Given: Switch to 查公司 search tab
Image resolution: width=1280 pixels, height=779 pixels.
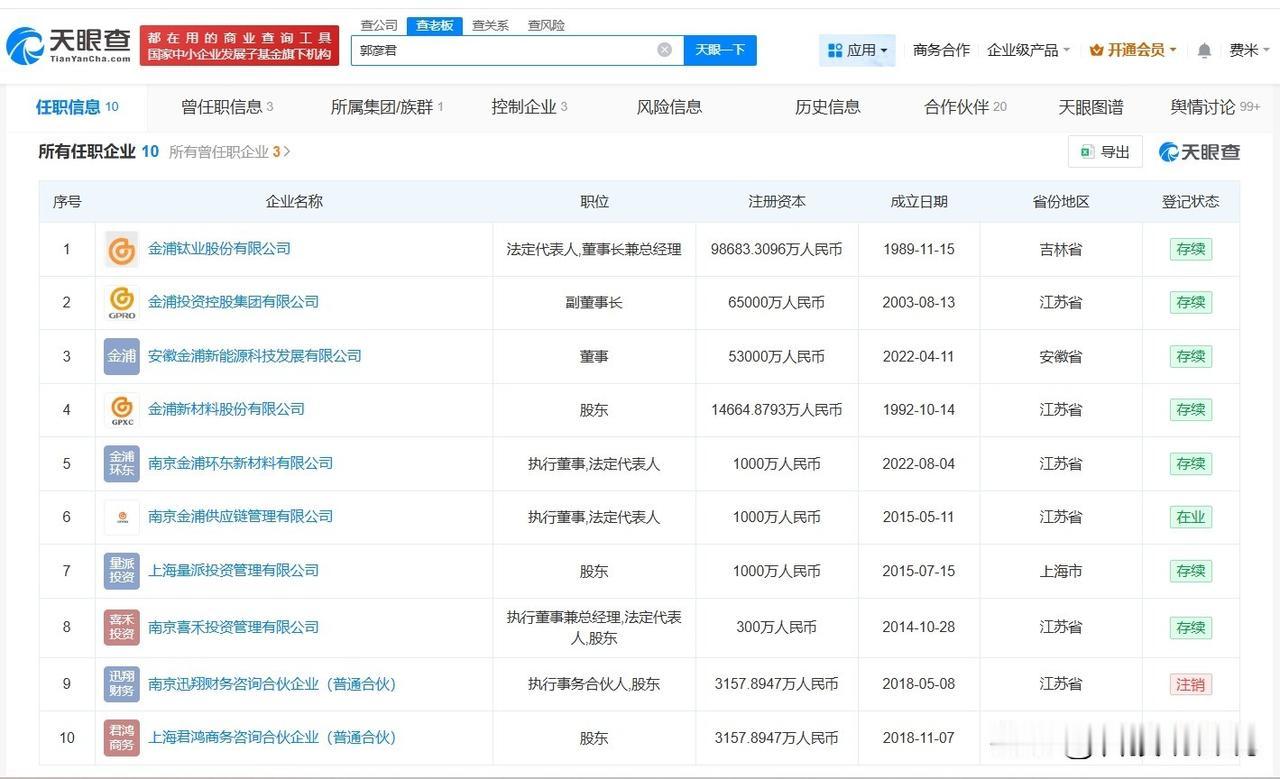Looking at the screenshot, I should point(379,25).
